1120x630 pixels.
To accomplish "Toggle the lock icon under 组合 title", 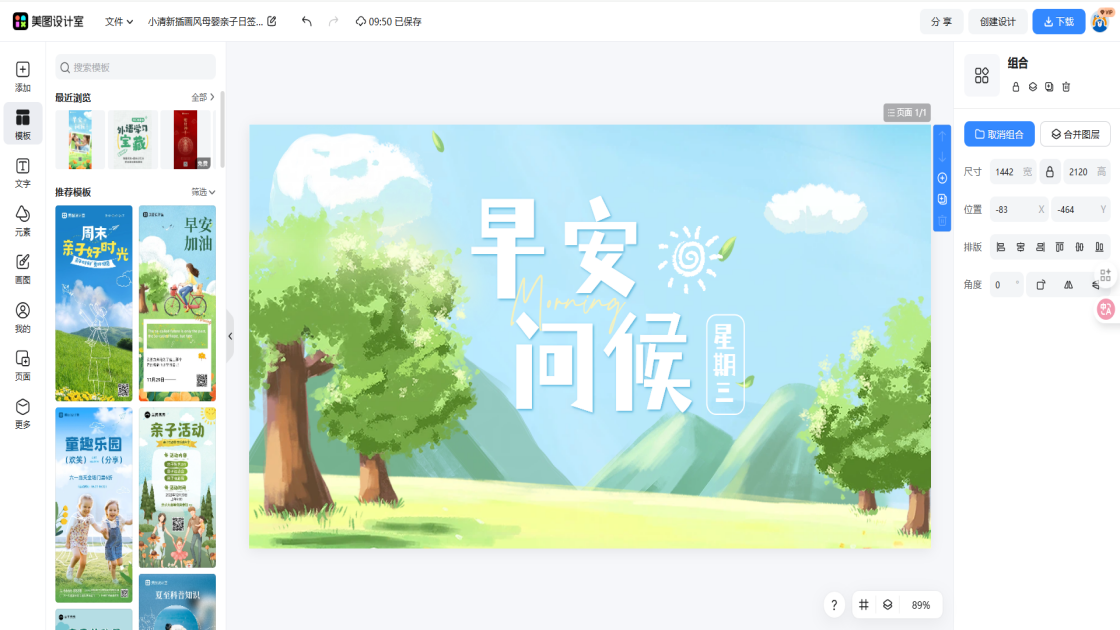I will click(1016, 87).
